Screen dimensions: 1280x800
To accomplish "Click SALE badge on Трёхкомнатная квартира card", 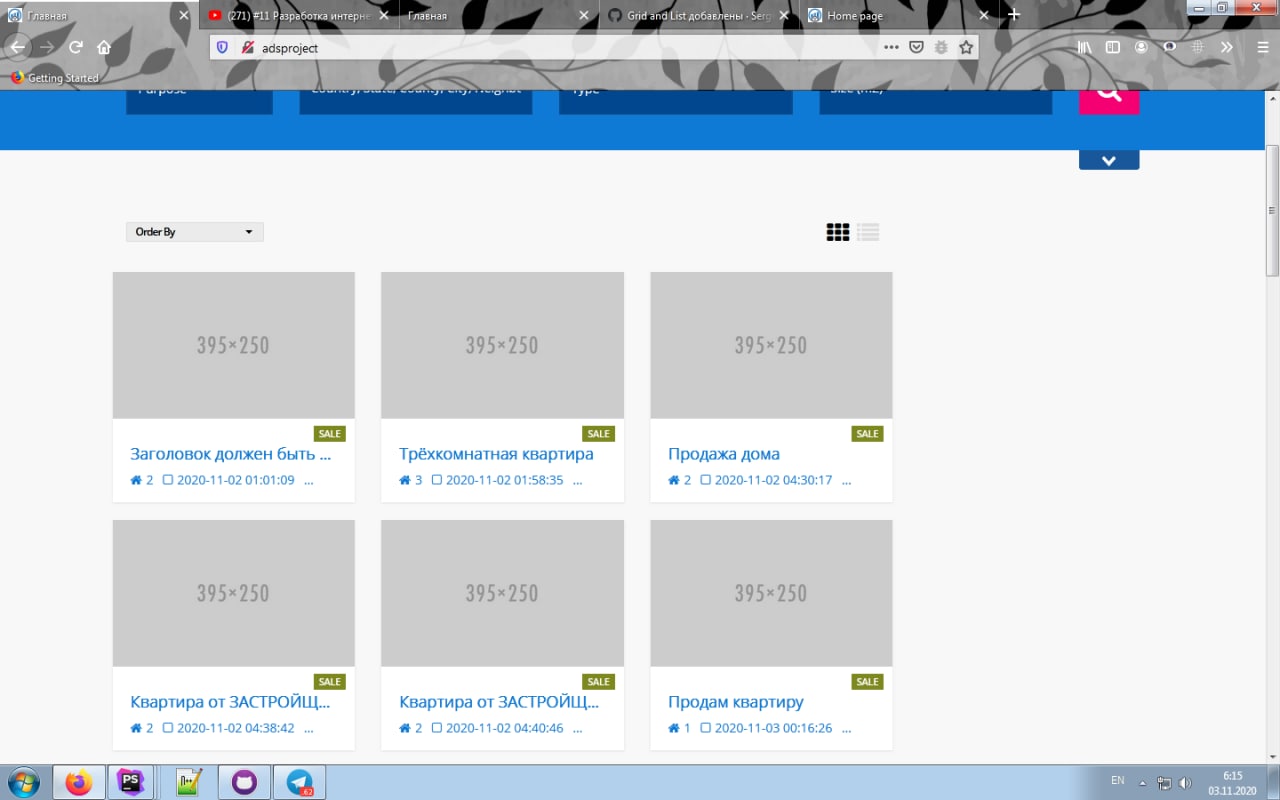I will (x=598, y=434).
